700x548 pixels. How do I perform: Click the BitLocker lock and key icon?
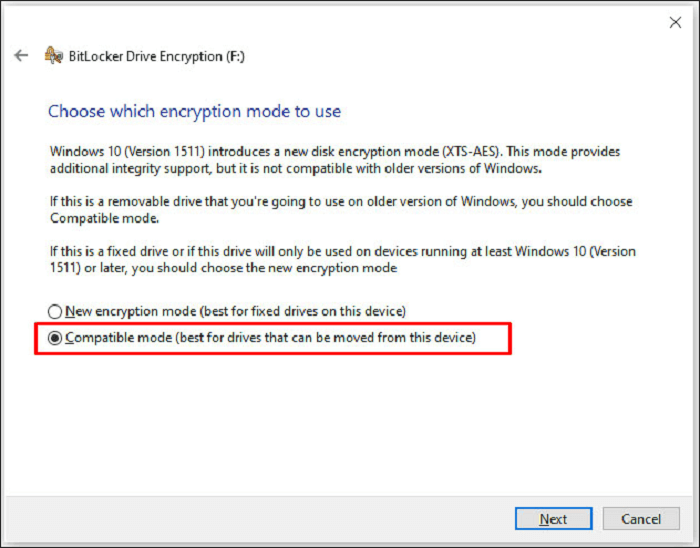tap(54, 56)
